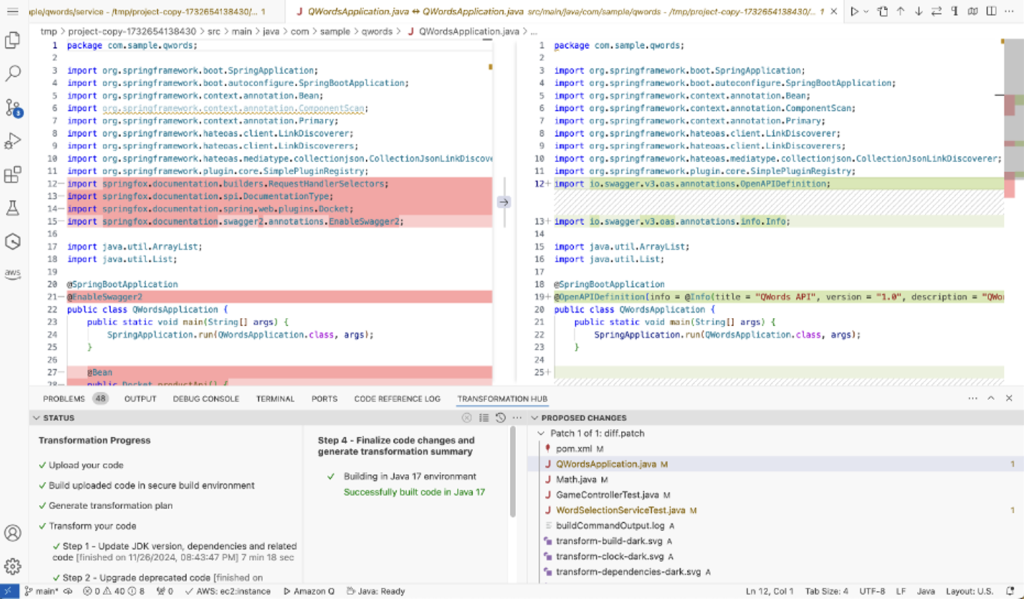
Task: Open the AWS toolkit panel
Action: point(14,273)
